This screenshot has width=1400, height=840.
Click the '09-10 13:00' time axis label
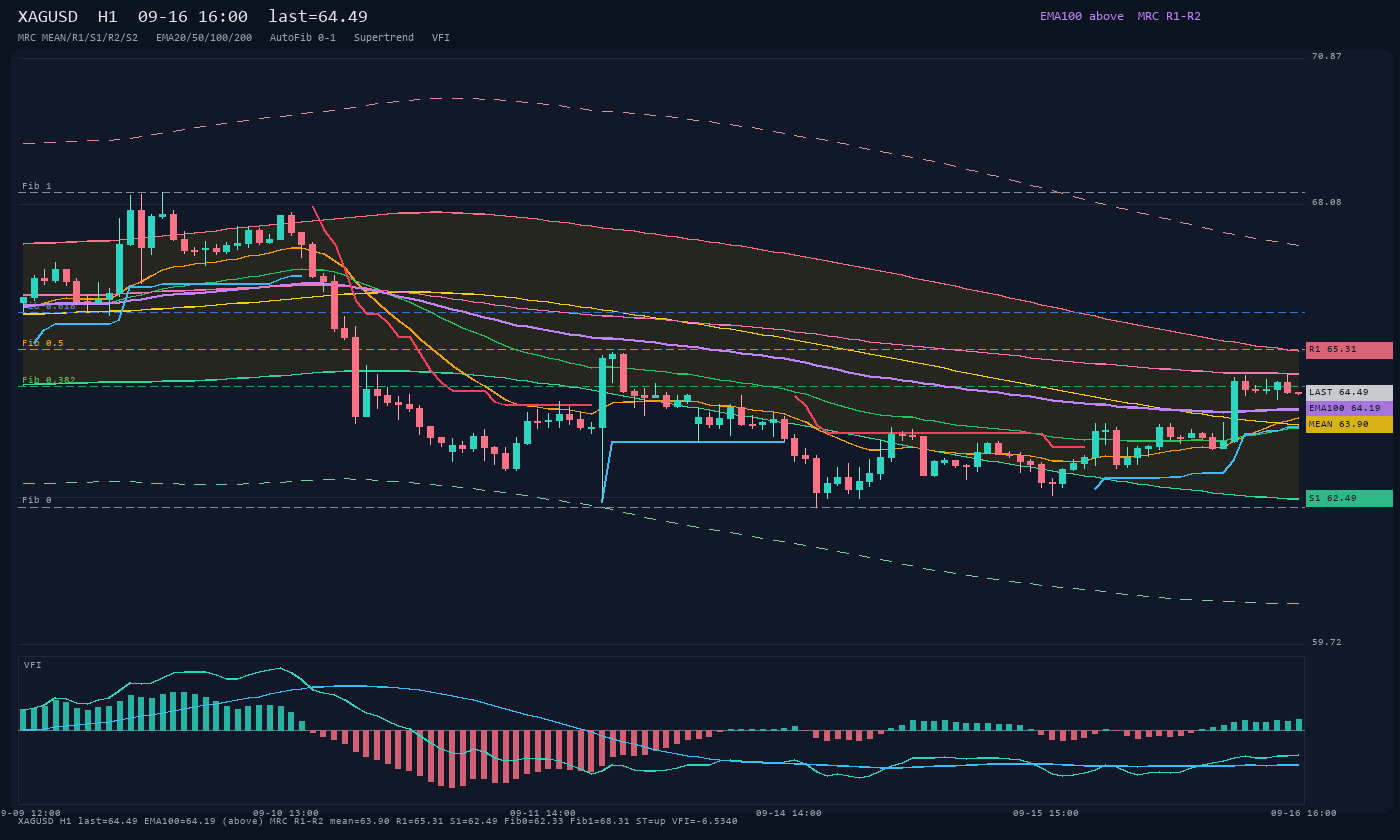[x=286, y=813]
